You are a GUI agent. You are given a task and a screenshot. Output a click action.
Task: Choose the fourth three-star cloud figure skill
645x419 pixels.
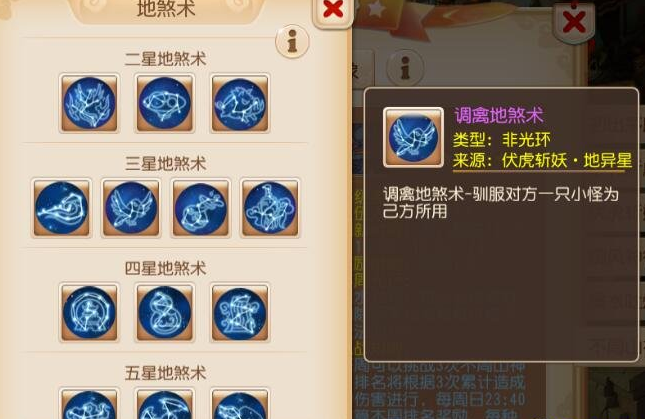tap(270, 208)
